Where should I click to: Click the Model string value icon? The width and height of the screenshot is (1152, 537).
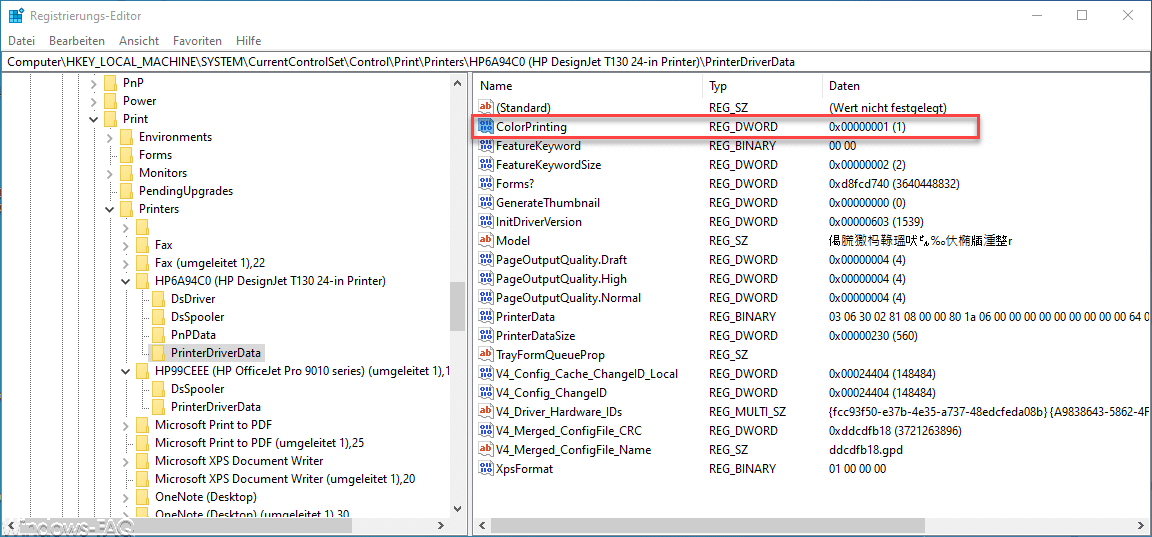click(x=486, y=240)
